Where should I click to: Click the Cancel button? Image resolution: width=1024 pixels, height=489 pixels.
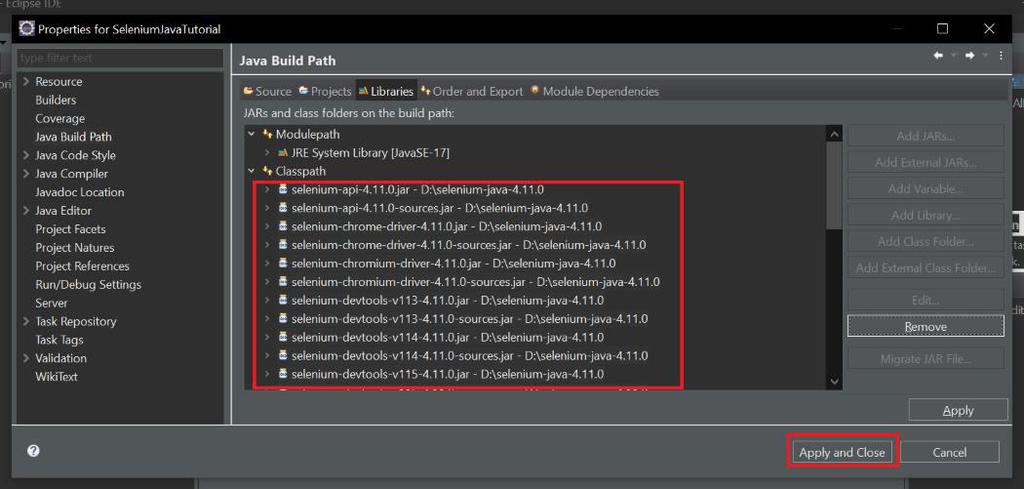950,452
